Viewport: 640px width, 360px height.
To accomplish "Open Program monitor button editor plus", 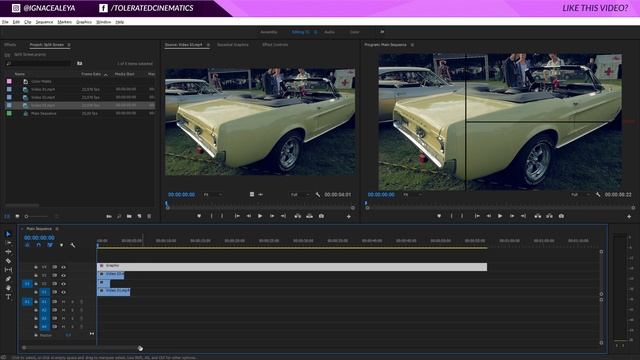I will (629, 216).
